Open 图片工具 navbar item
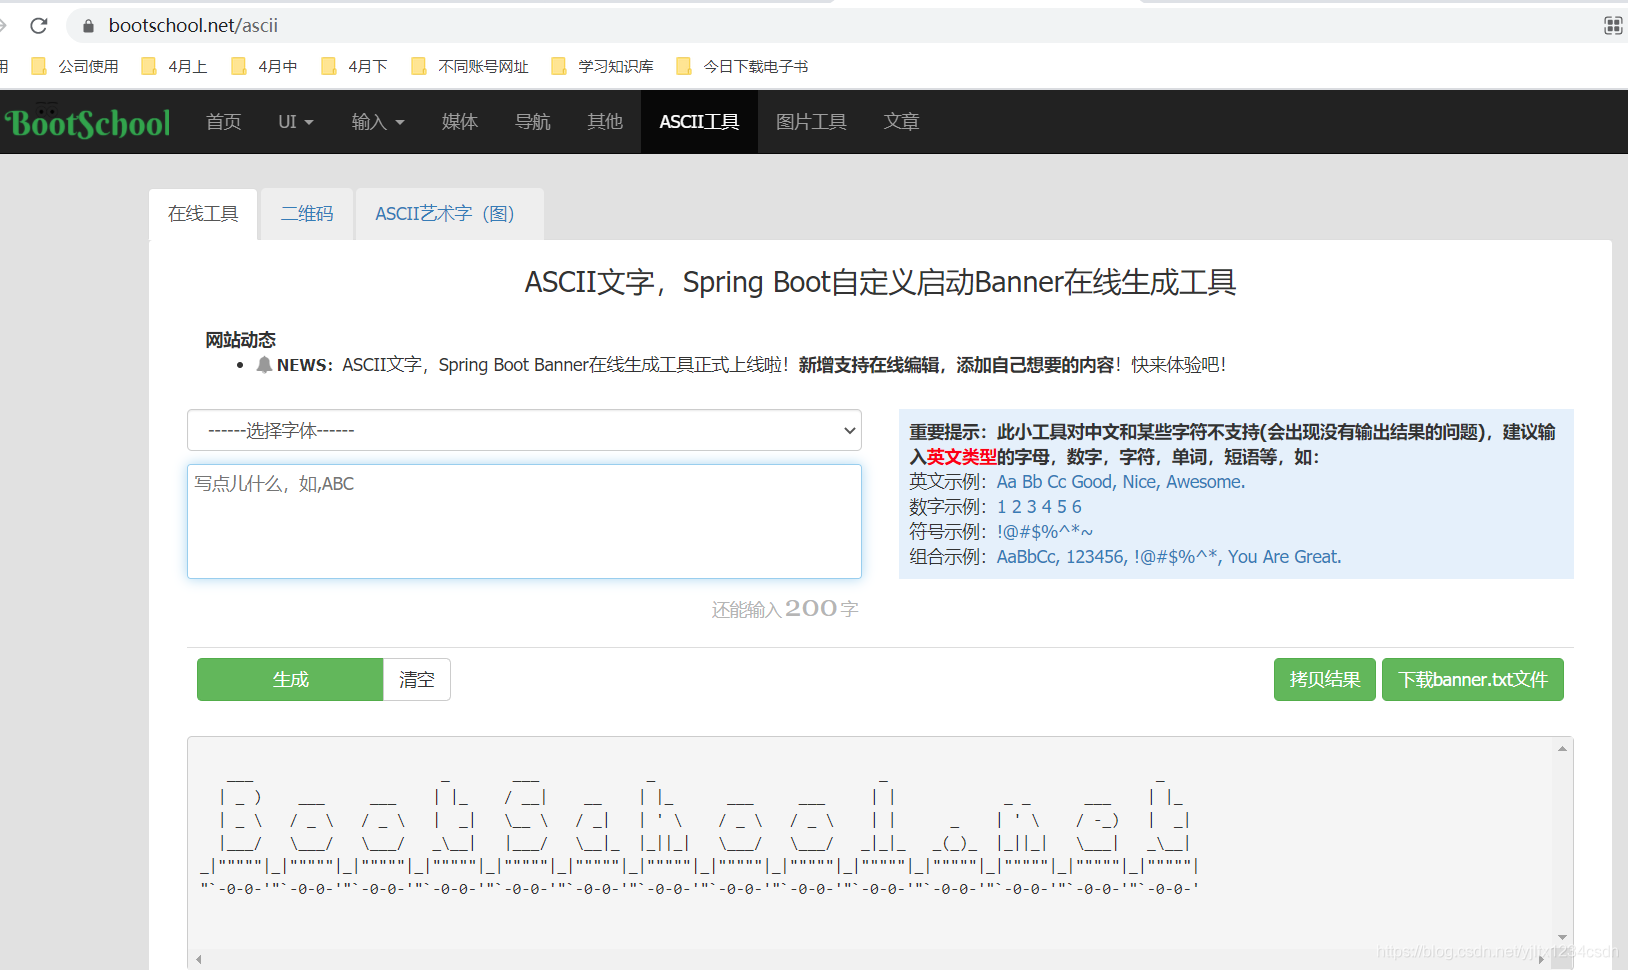Image resolution: width=1628 pixels, height=970 pixels. pyautogui.click(x=811, y=122)
